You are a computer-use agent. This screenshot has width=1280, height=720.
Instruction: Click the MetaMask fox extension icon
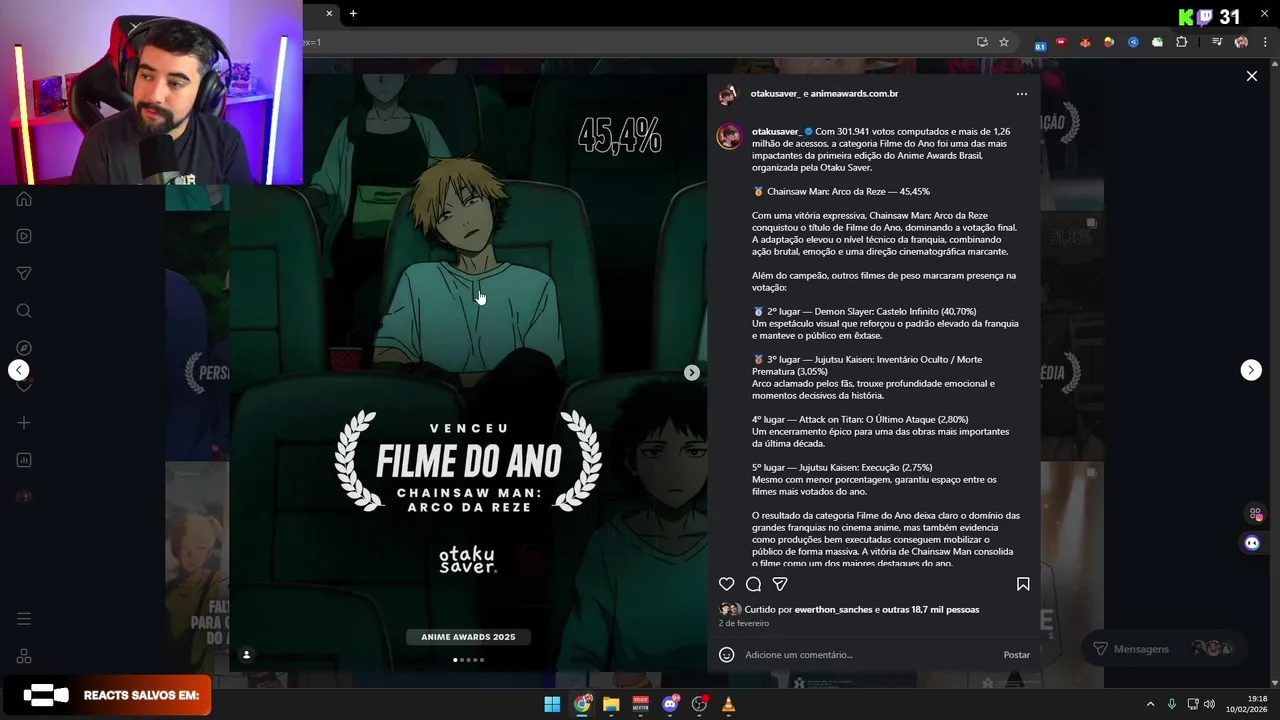tap(1085, 42)
